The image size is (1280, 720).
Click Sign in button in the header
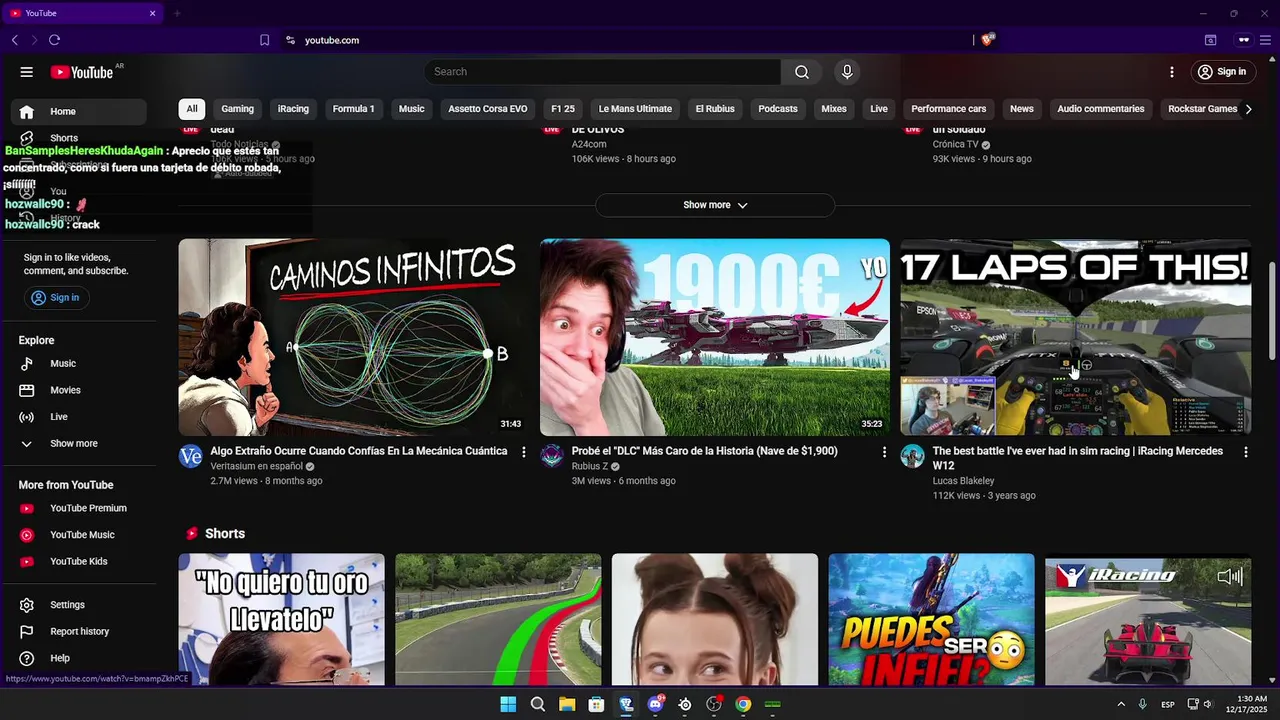pyautogui.click(x=1222, y=72)
